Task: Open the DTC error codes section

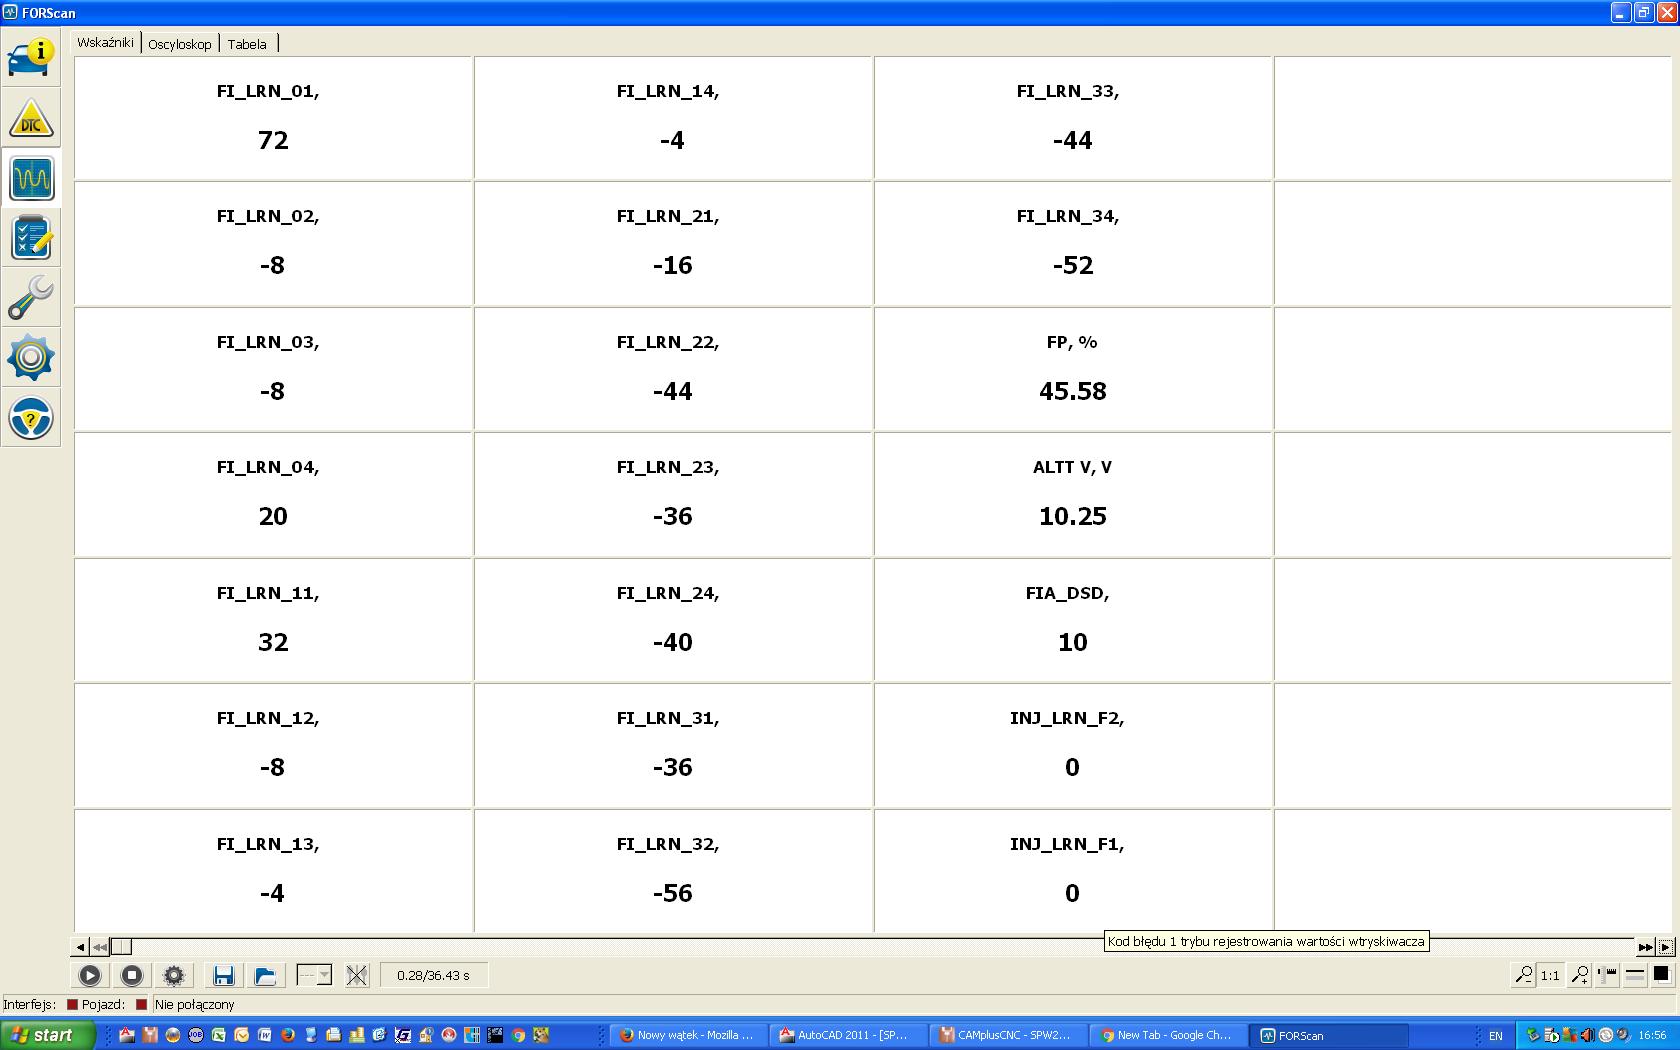Action: click(31, 118)
